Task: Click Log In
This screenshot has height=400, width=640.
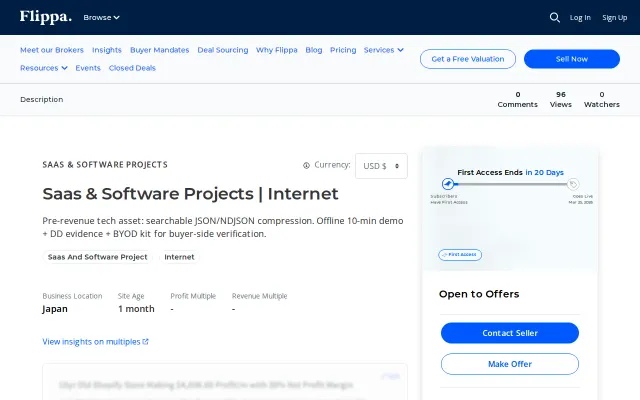Action: coord(580,18)
